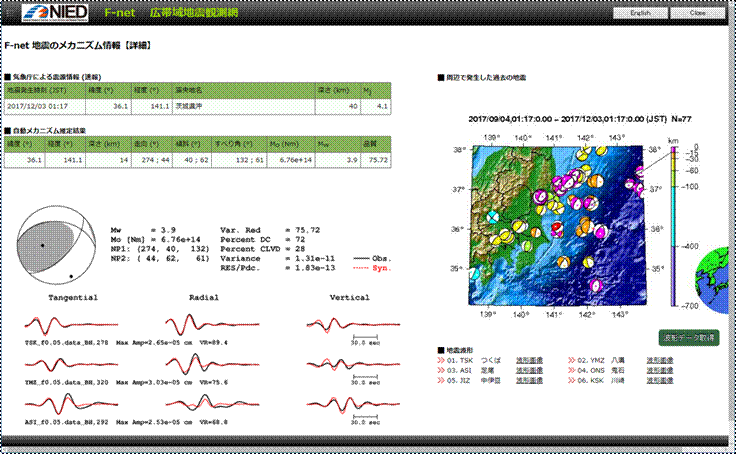Select the dip cell 40 ; 62
Viewport: 736px width, 454px height.
click(192, 160)
